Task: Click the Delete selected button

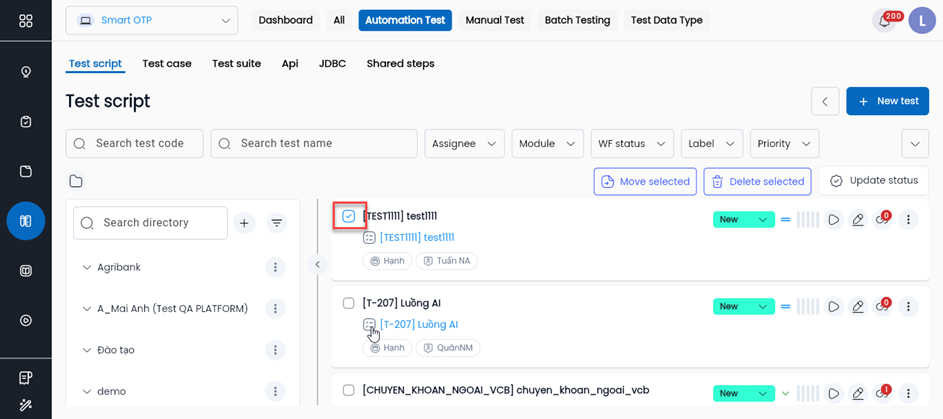Action: point(756,181)
